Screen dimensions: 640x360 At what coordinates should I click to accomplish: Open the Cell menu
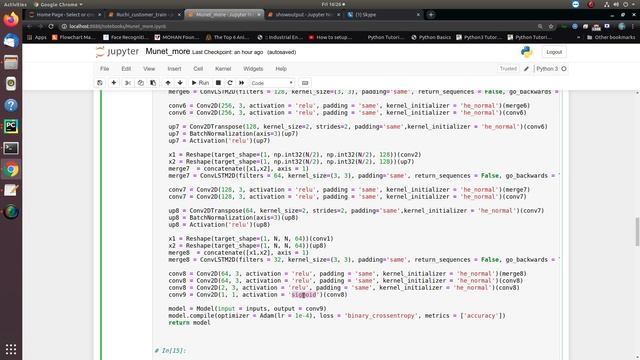[x=198, y=69]
